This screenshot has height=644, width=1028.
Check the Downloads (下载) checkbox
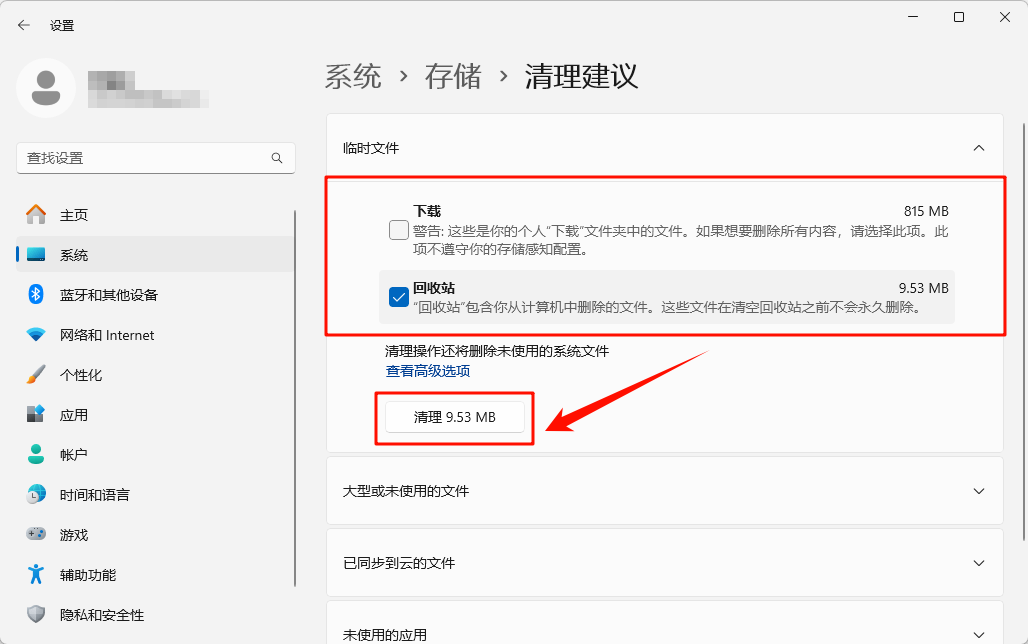(398, 231)
